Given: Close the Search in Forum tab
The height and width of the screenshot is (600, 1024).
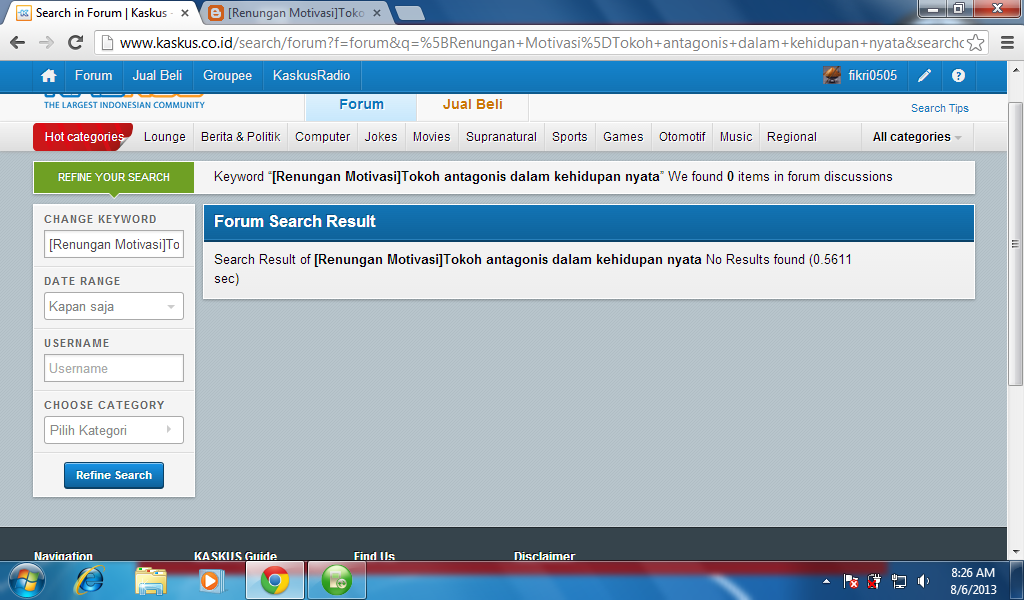Looking at the screenshot, I should click(185, 13).
